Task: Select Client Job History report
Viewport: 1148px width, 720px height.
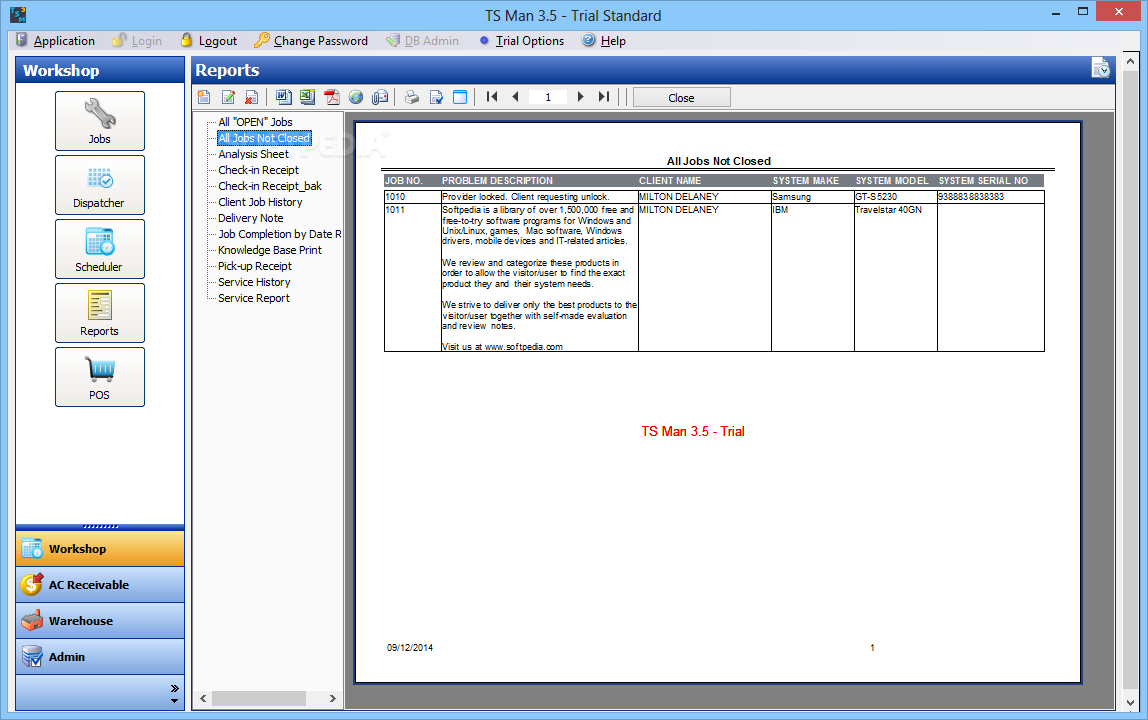Action: coord(260,202)
